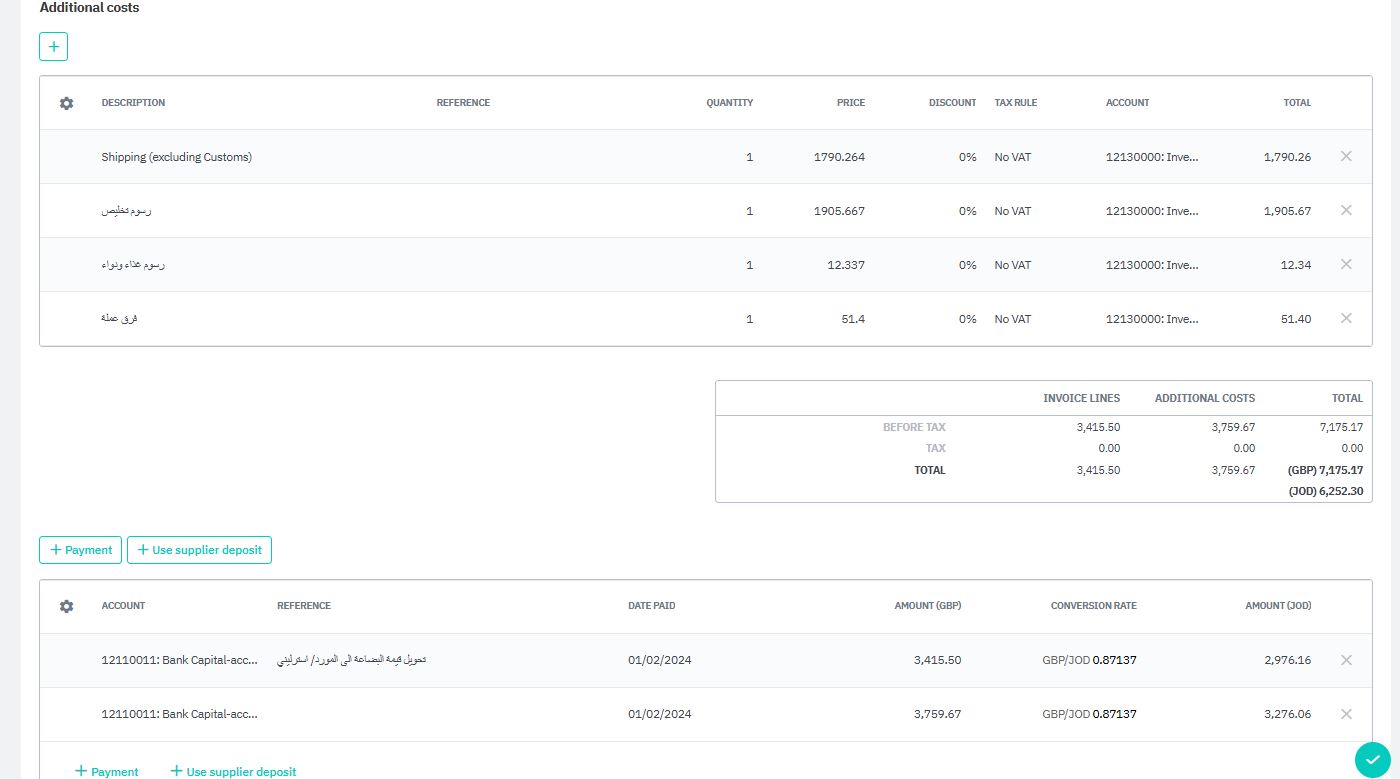Screen dimensions: 1400x779
Task: Click the plus icon under Additional costs
Action: (53, 46)
